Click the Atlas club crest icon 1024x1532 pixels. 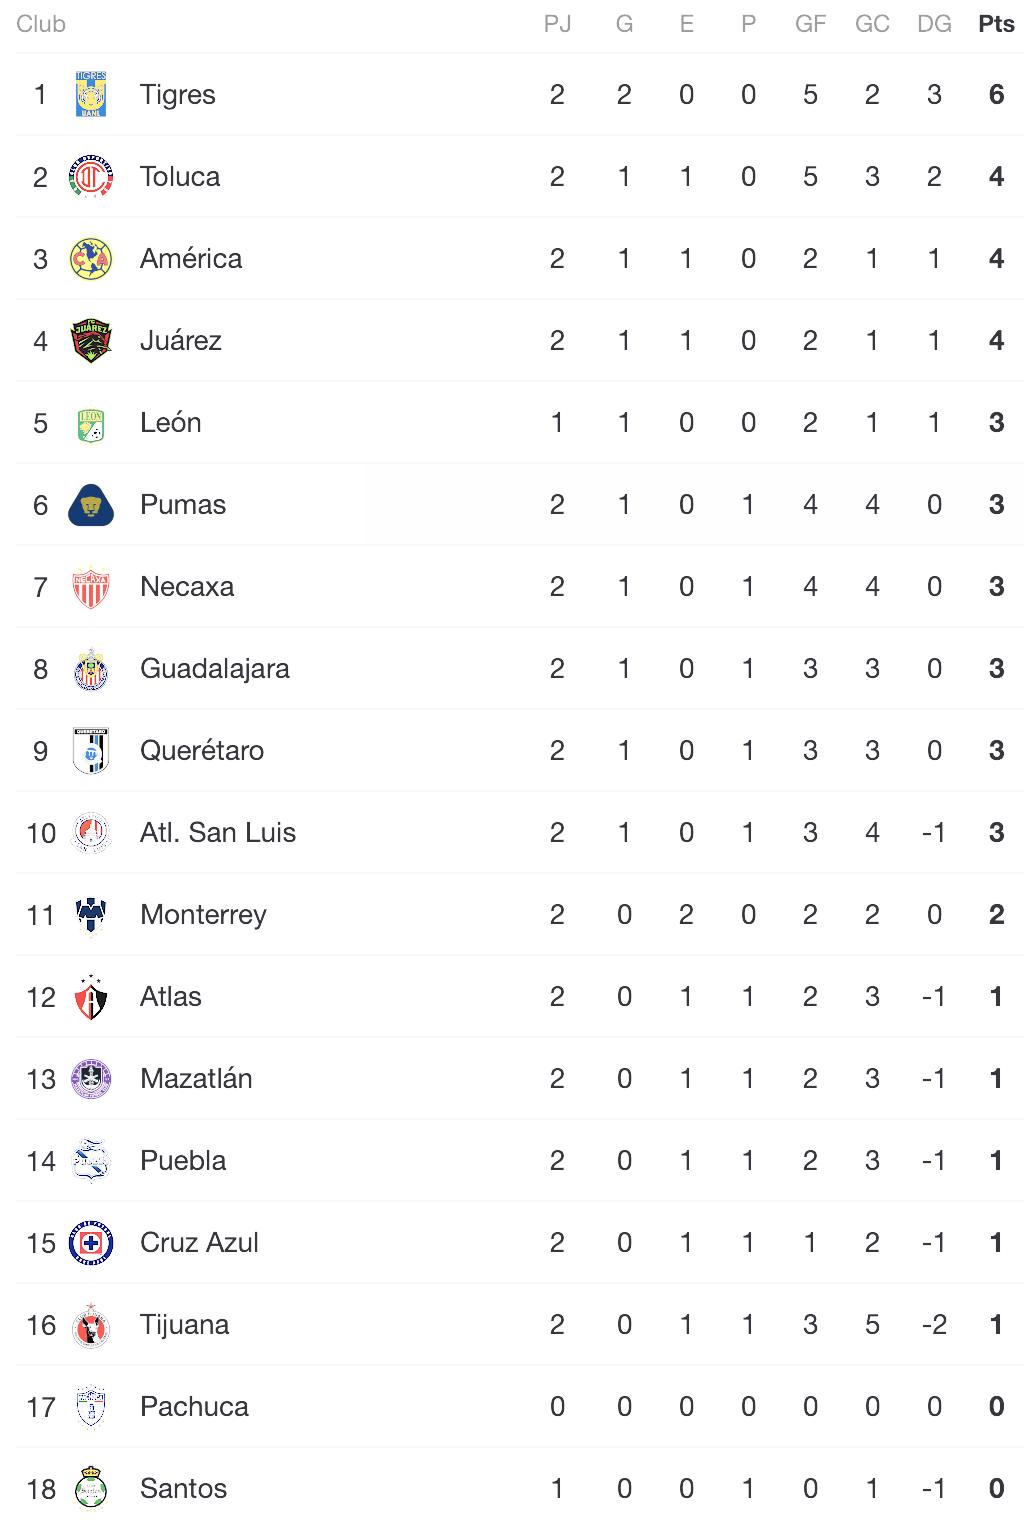(x=91, y=997)
